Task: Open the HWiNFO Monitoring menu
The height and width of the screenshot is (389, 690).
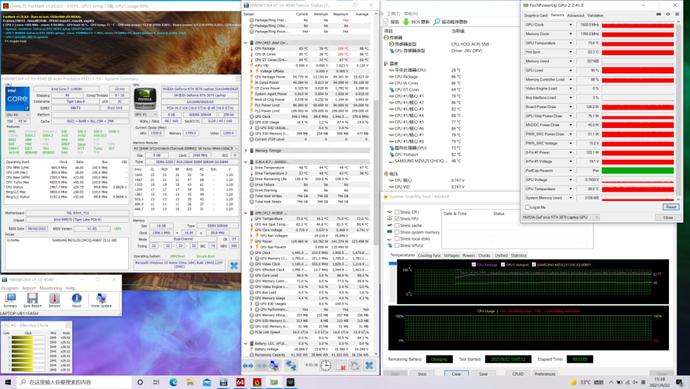Action: 51,288
